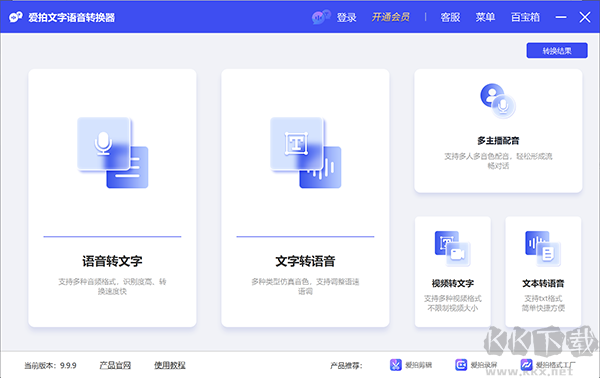The height and width of the screenshot is (378, 600).
Task: Select the 语音转文字 title
Action: [x=112, y=261]
